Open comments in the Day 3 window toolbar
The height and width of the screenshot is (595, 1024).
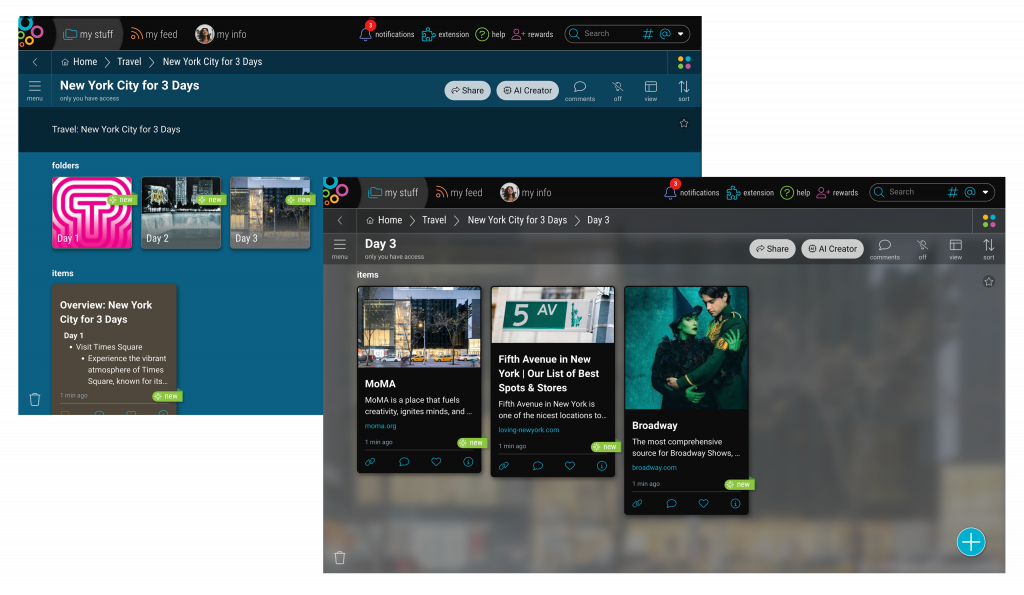(884, 248)
